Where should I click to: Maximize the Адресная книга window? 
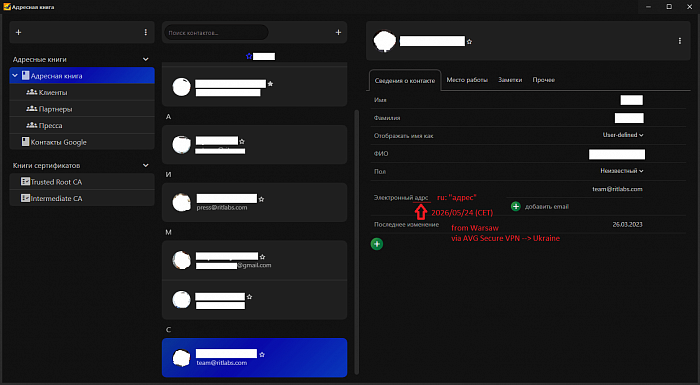(669, 7)
